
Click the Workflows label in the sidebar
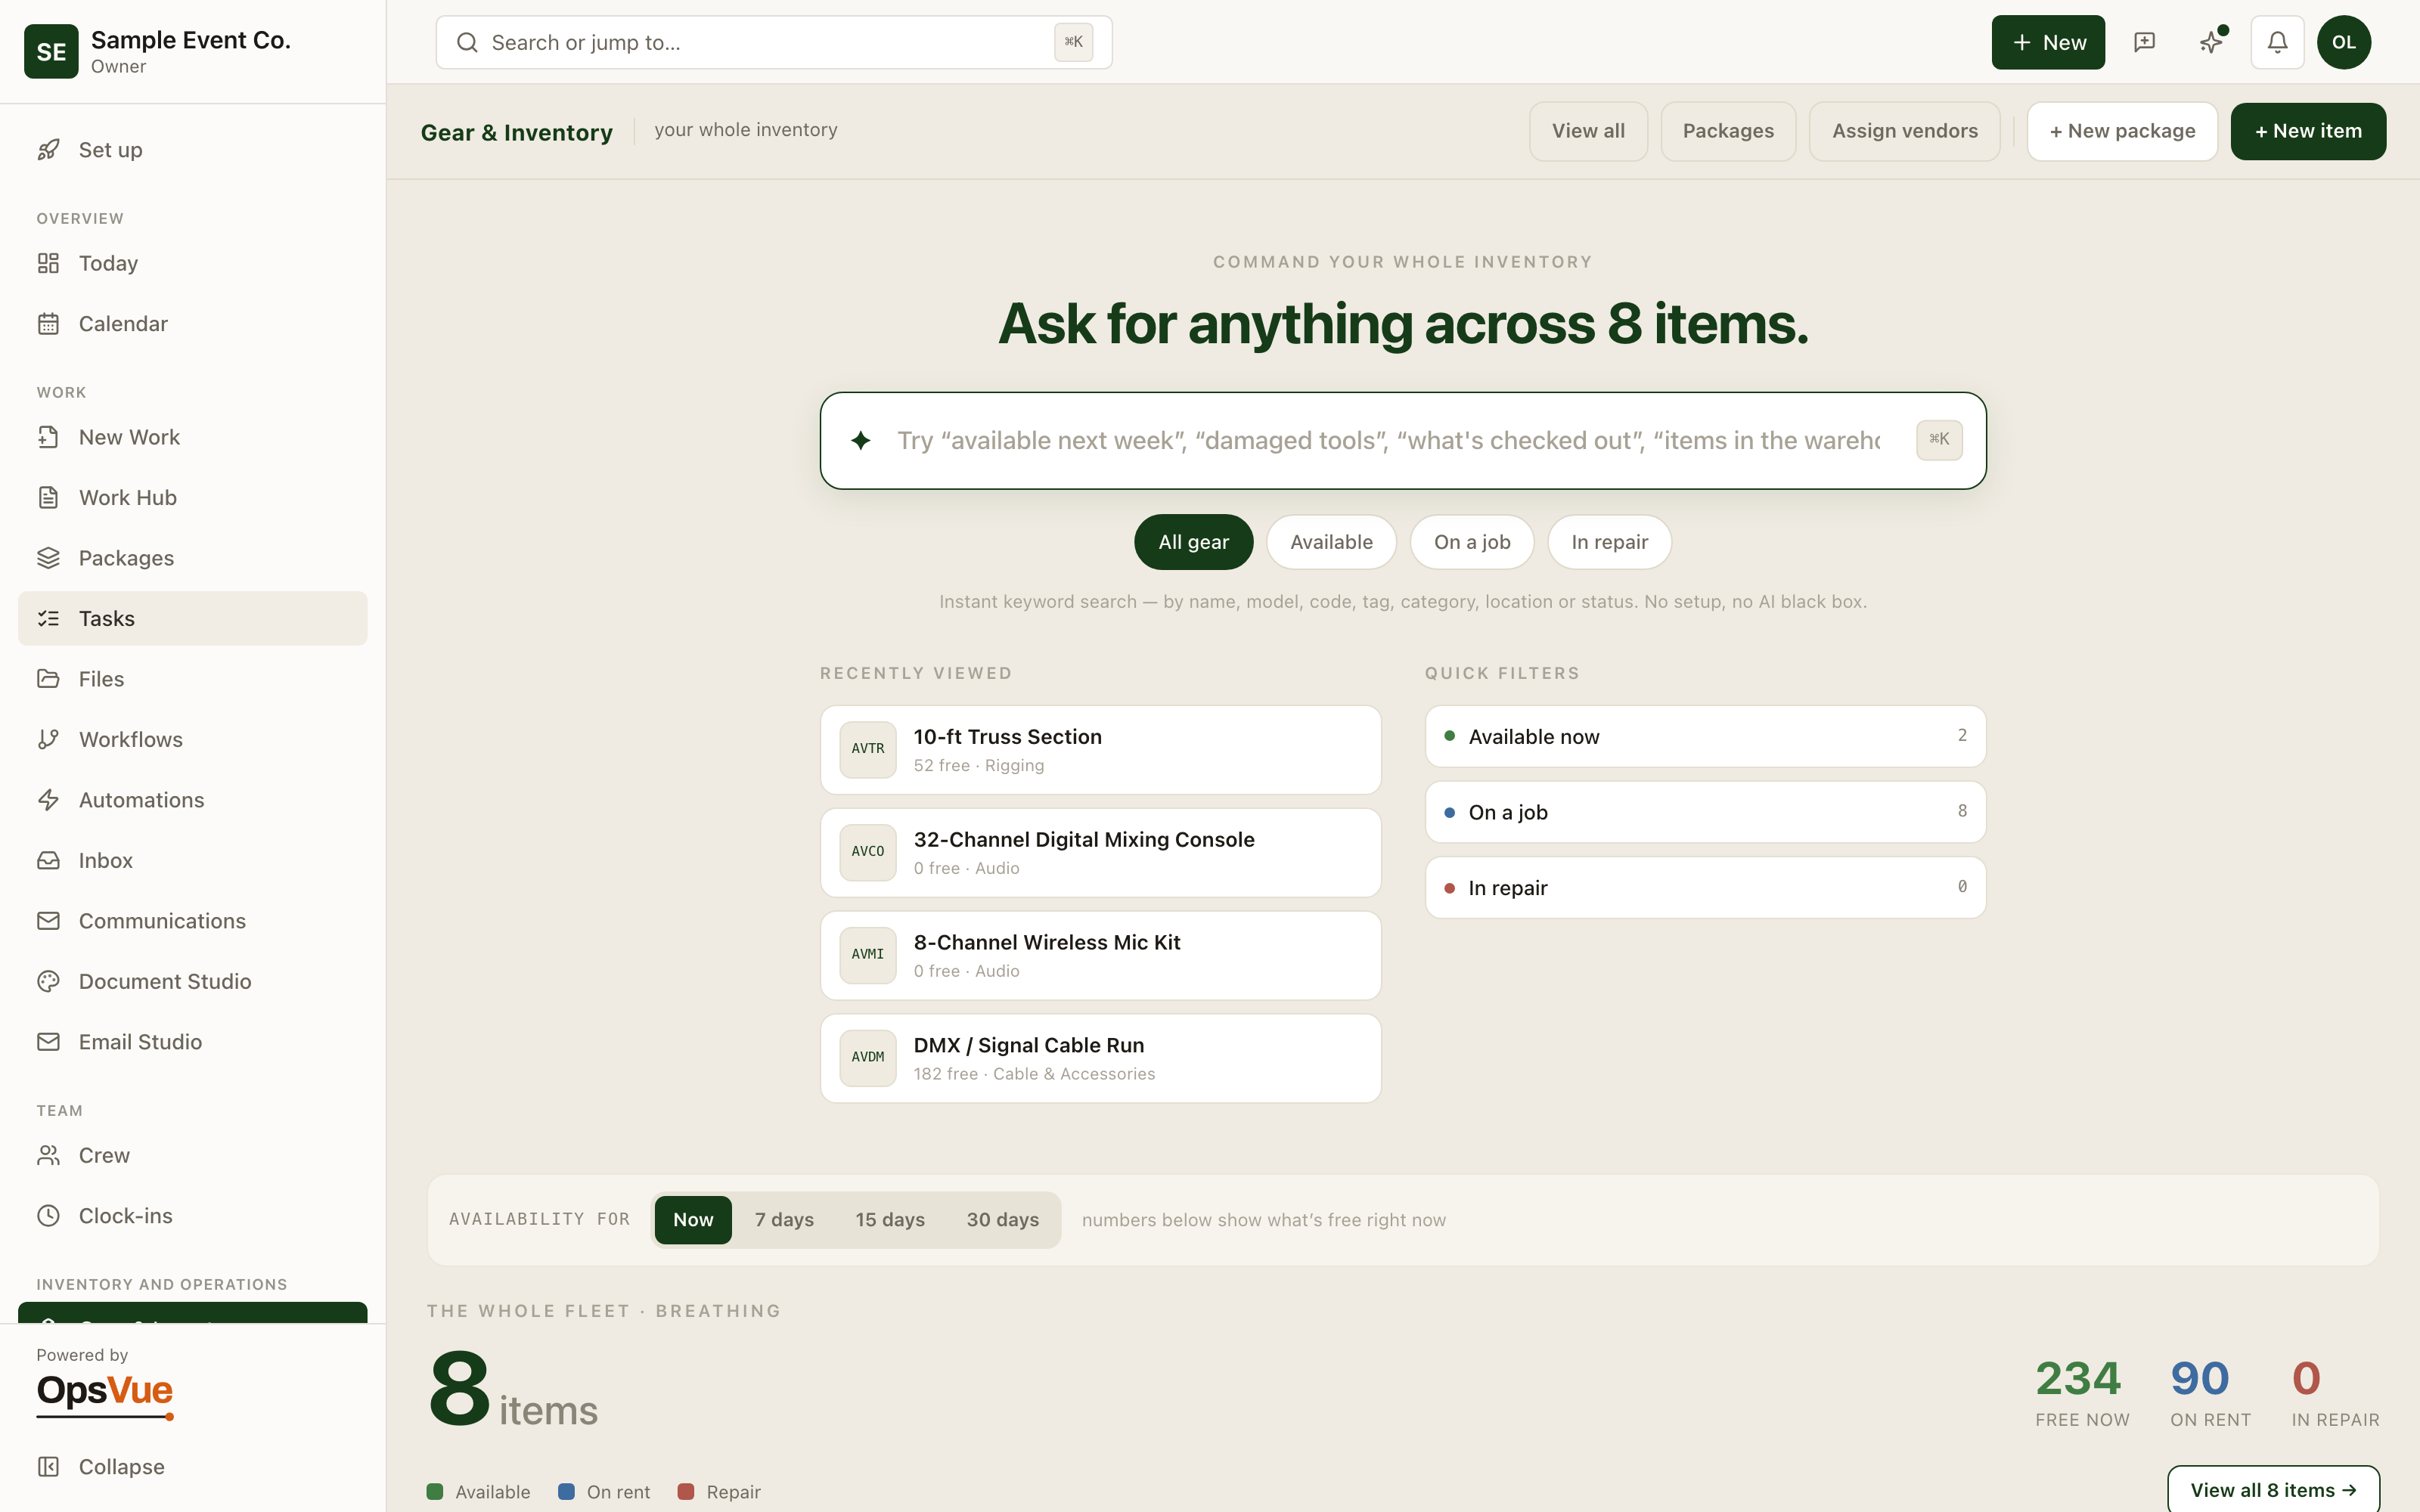tap(131, 740)
